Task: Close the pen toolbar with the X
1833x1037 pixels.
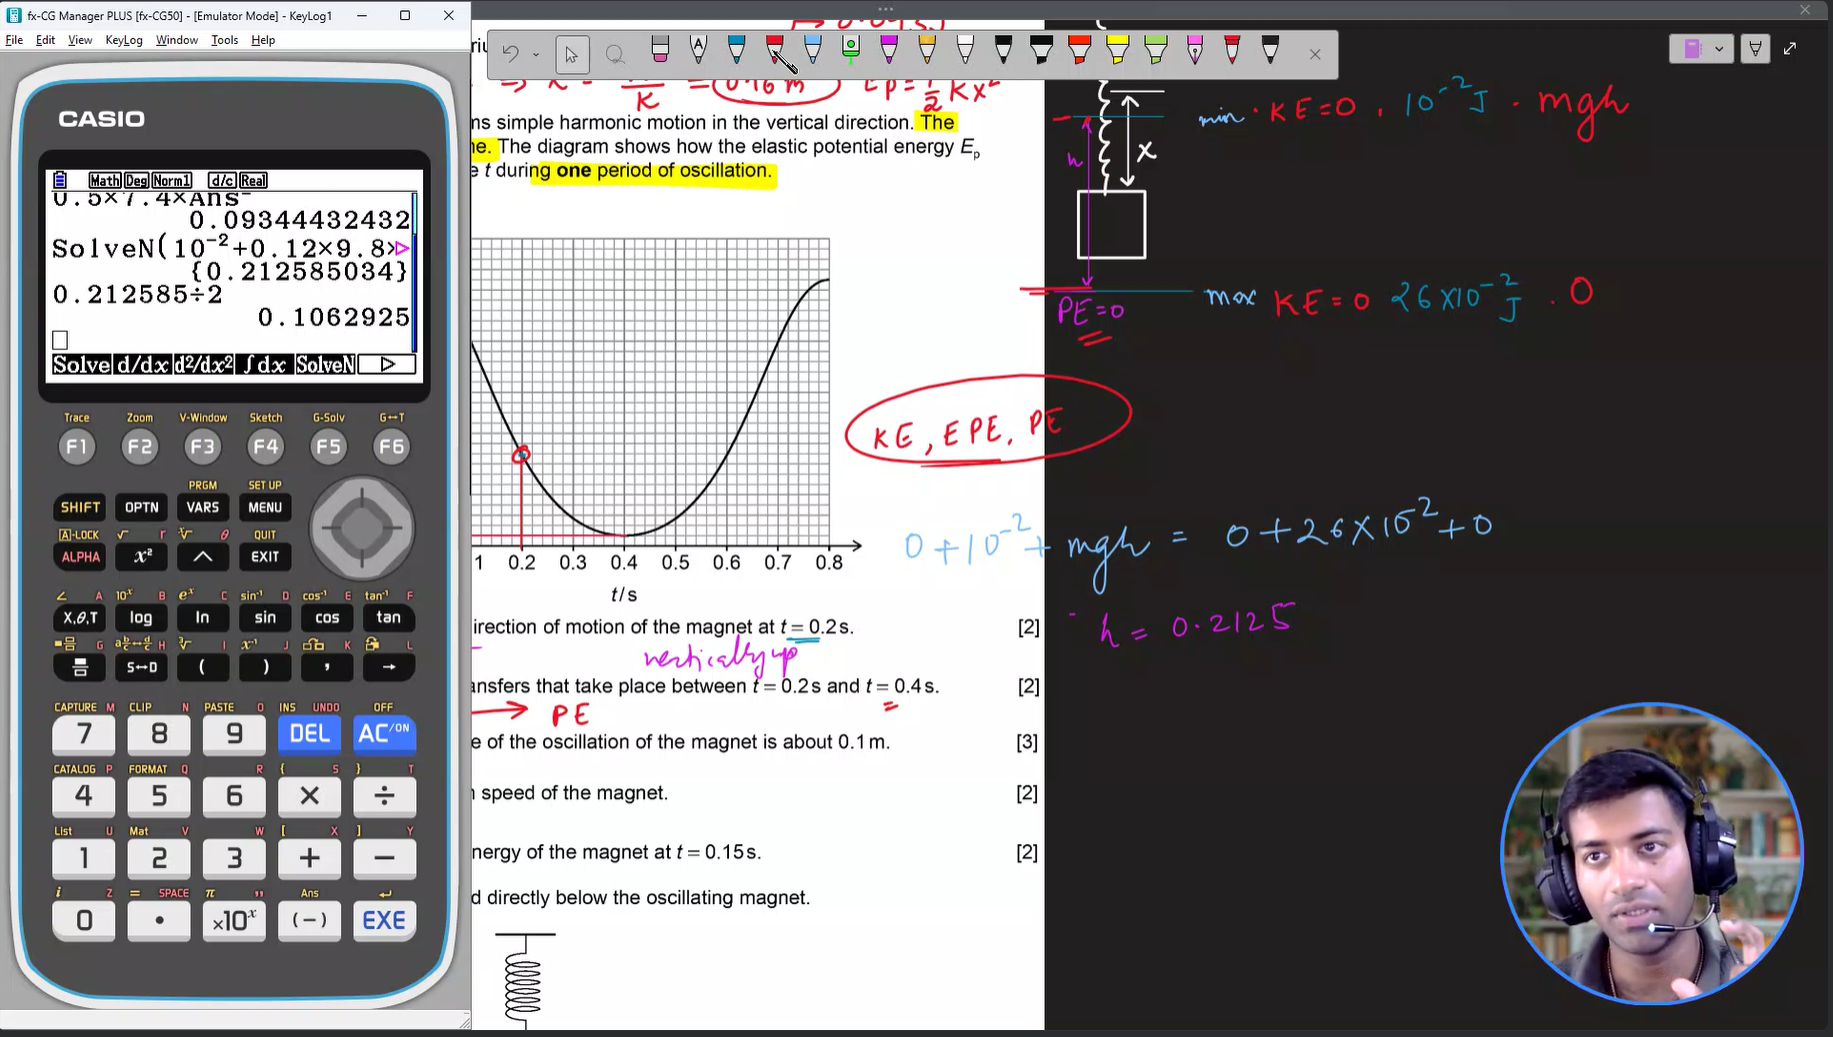Action: click(1315, 54)
